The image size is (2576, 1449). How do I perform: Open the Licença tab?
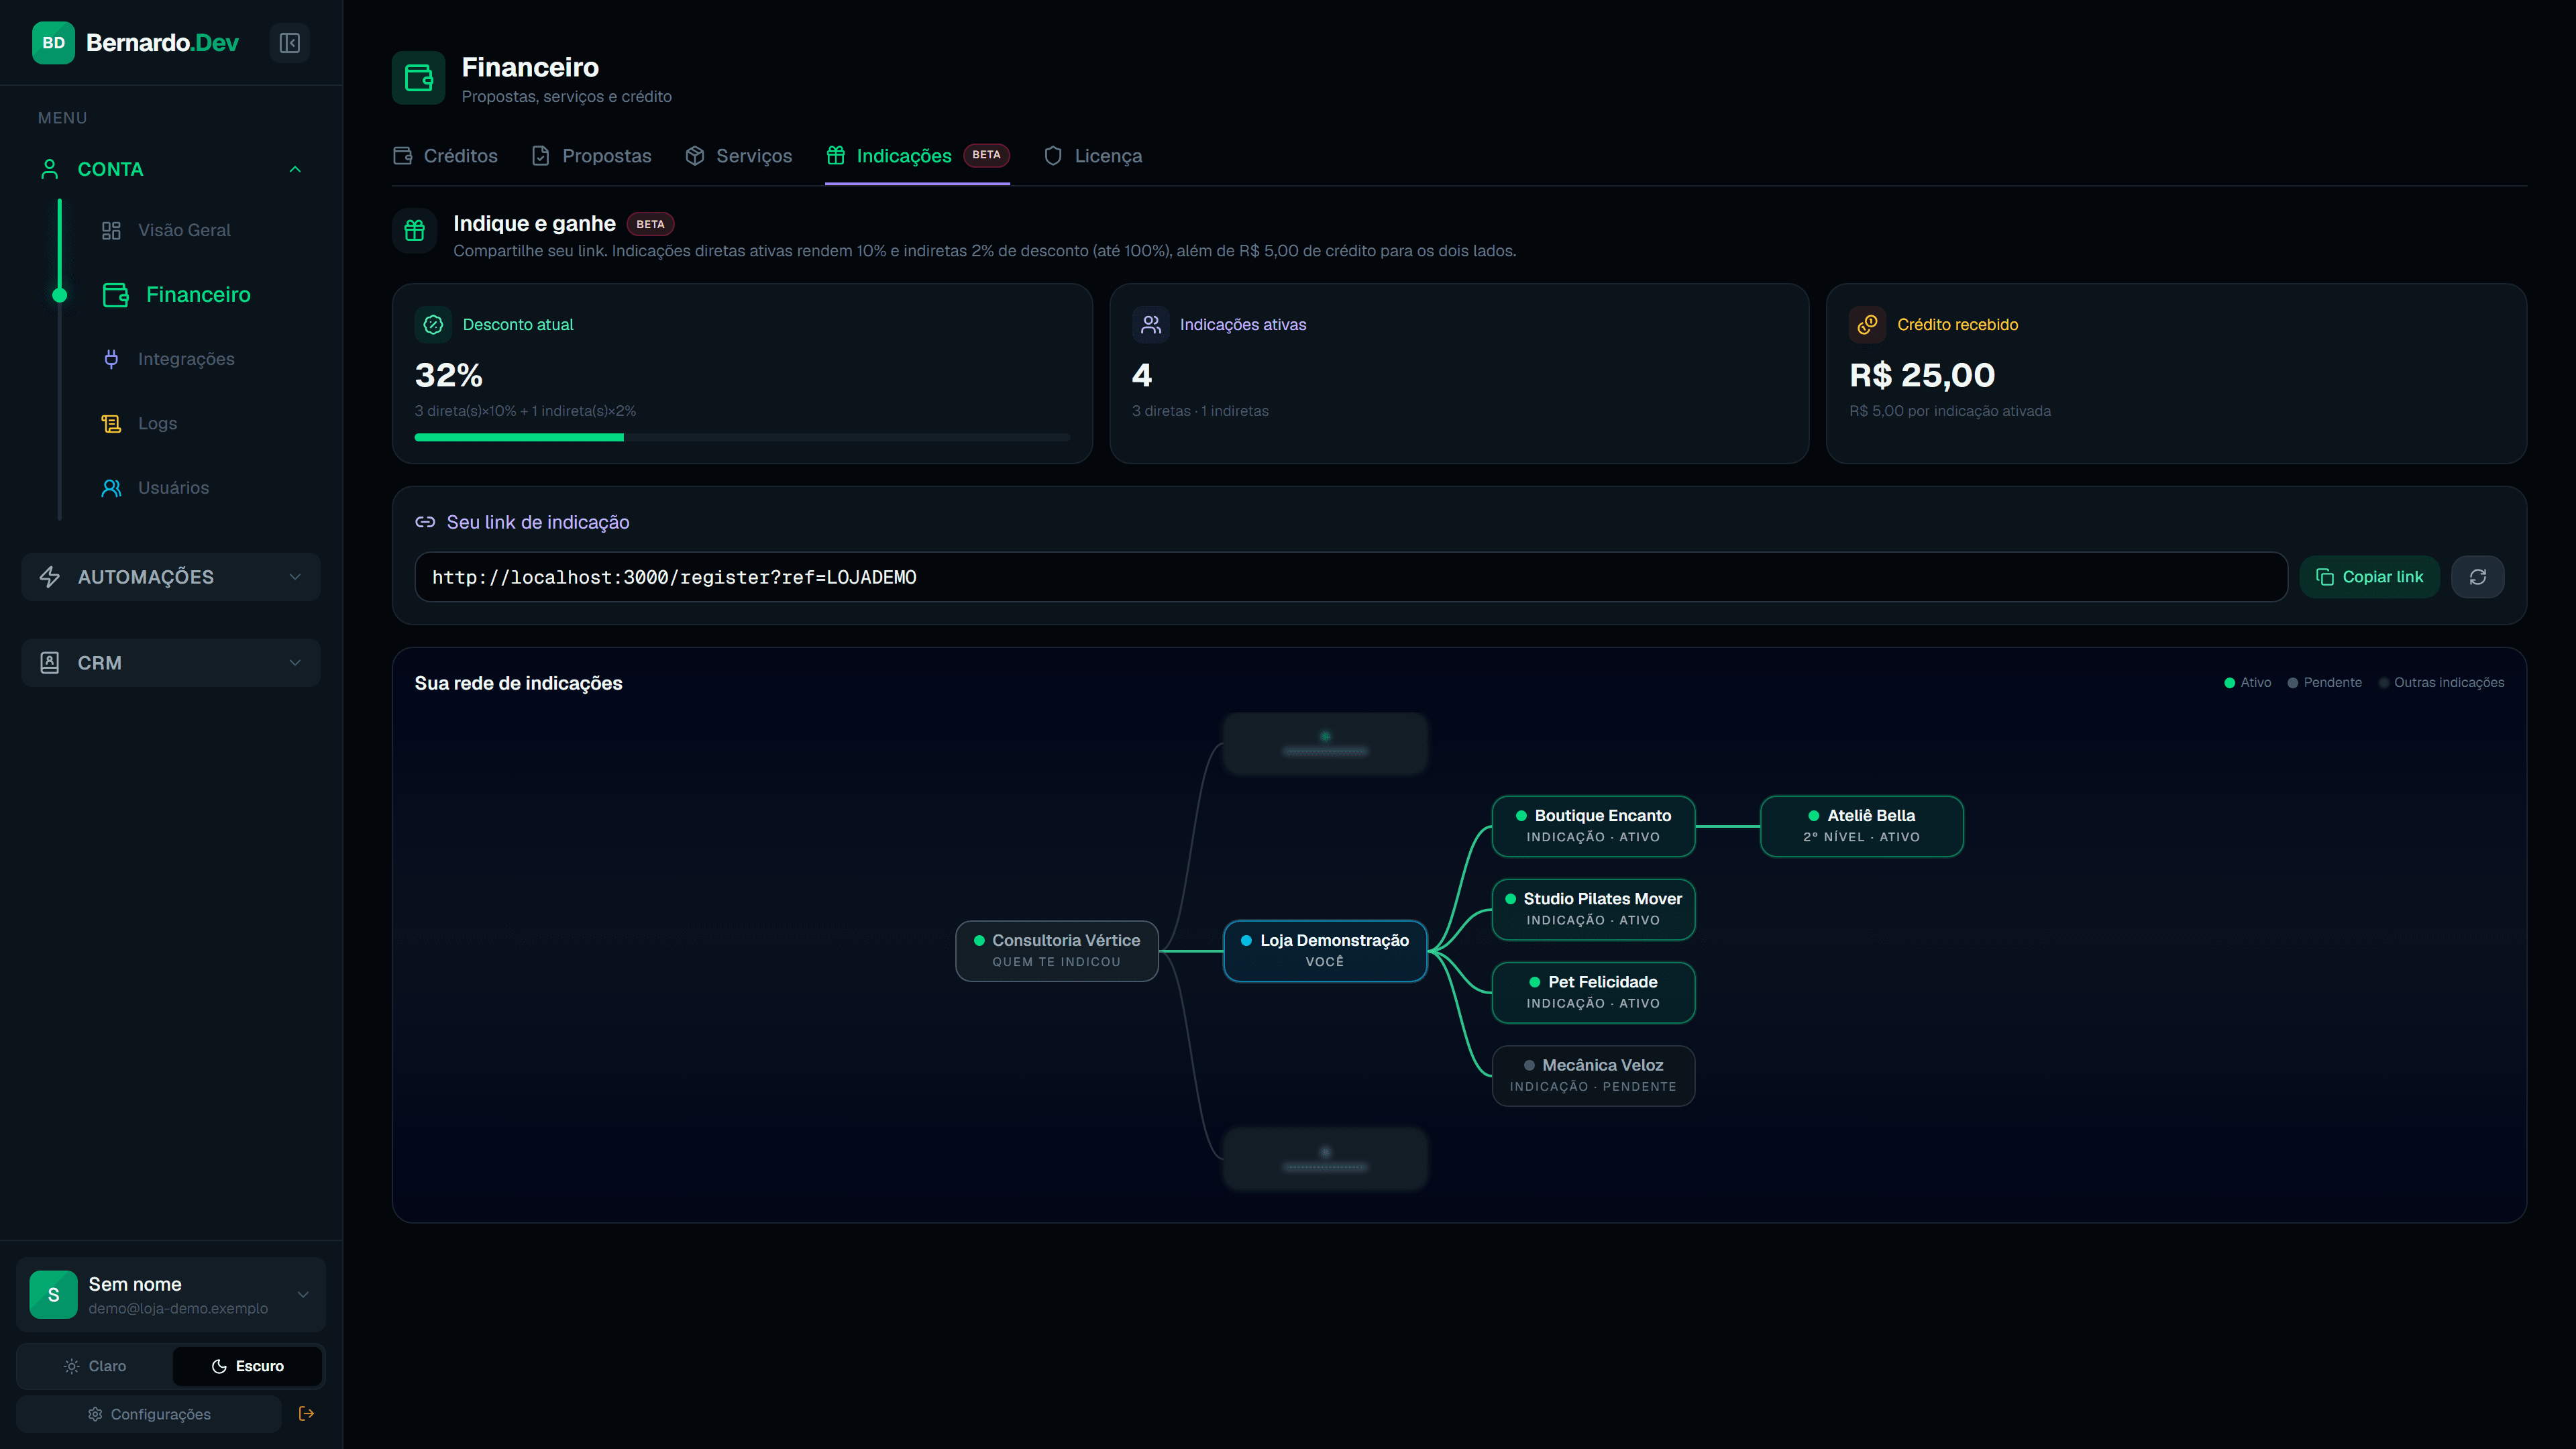pos(1092,156)
